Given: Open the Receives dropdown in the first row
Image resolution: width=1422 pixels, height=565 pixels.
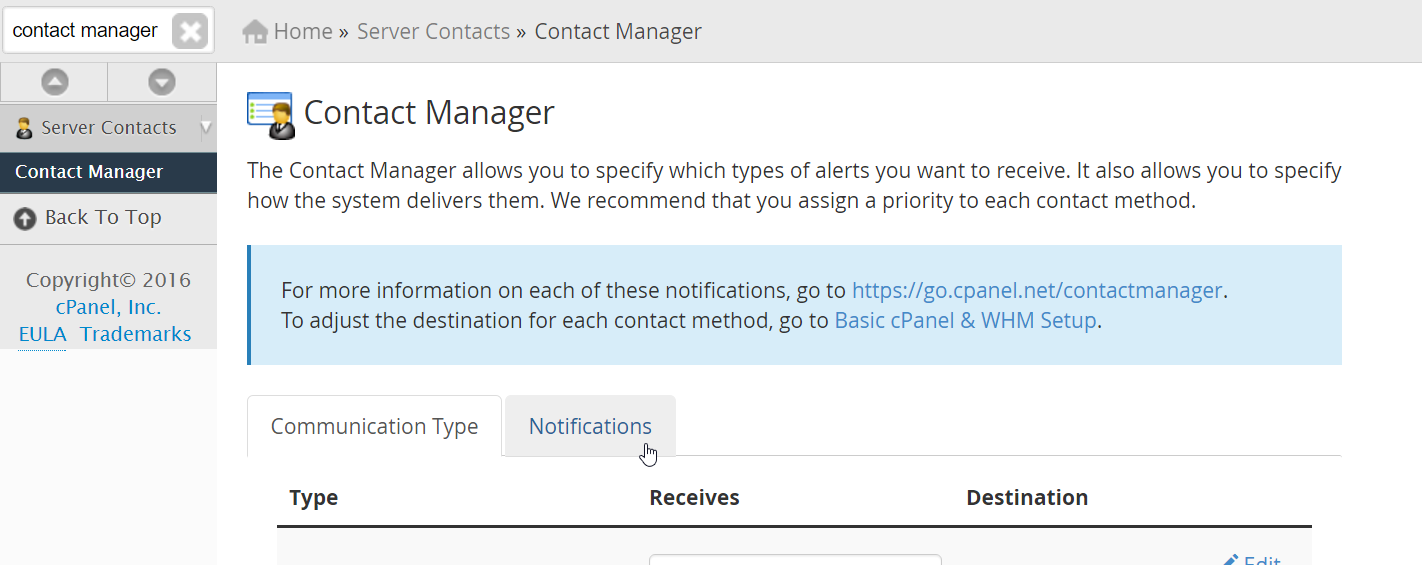Looking at the screenshot, I should (x=795, y=560).
